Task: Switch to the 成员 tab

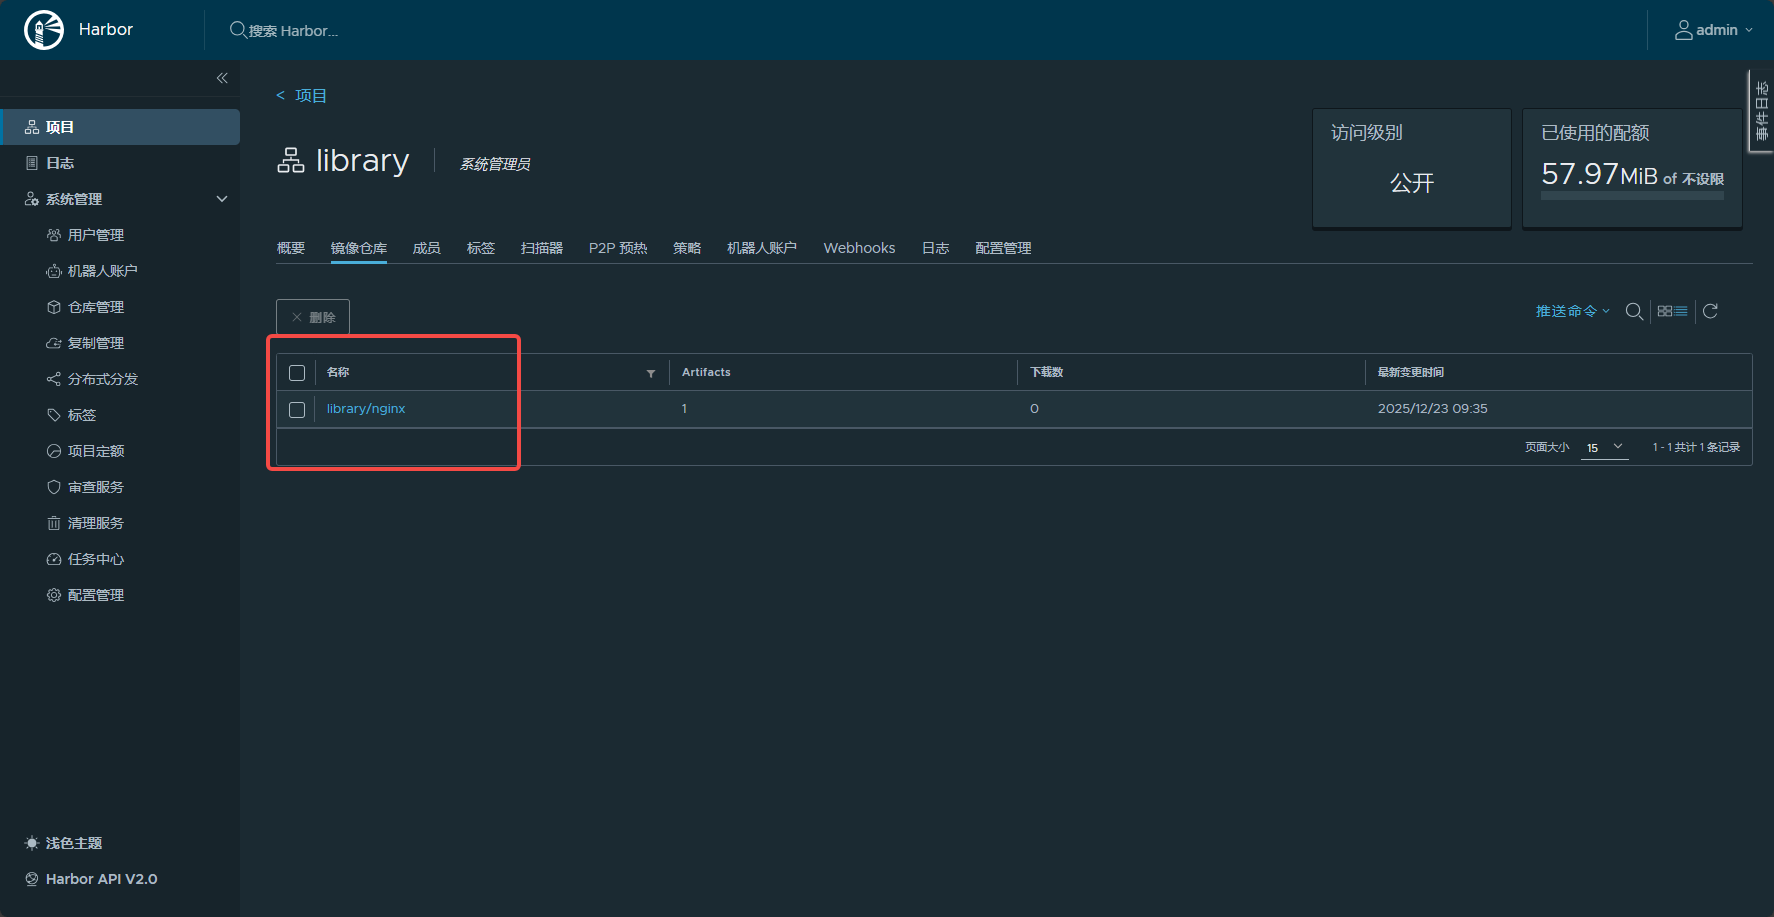Action: [427, 248]
